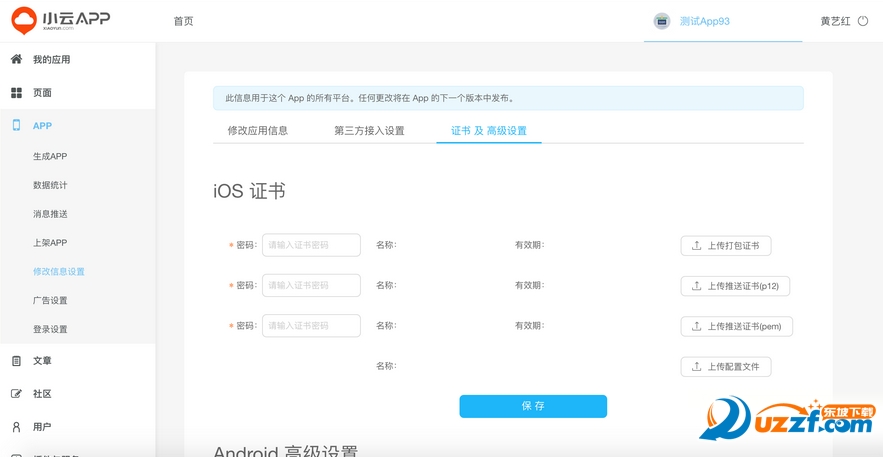Click the phone icon beside APP
The height and width of the screenshot is (457, 883).
coord(16,126)
